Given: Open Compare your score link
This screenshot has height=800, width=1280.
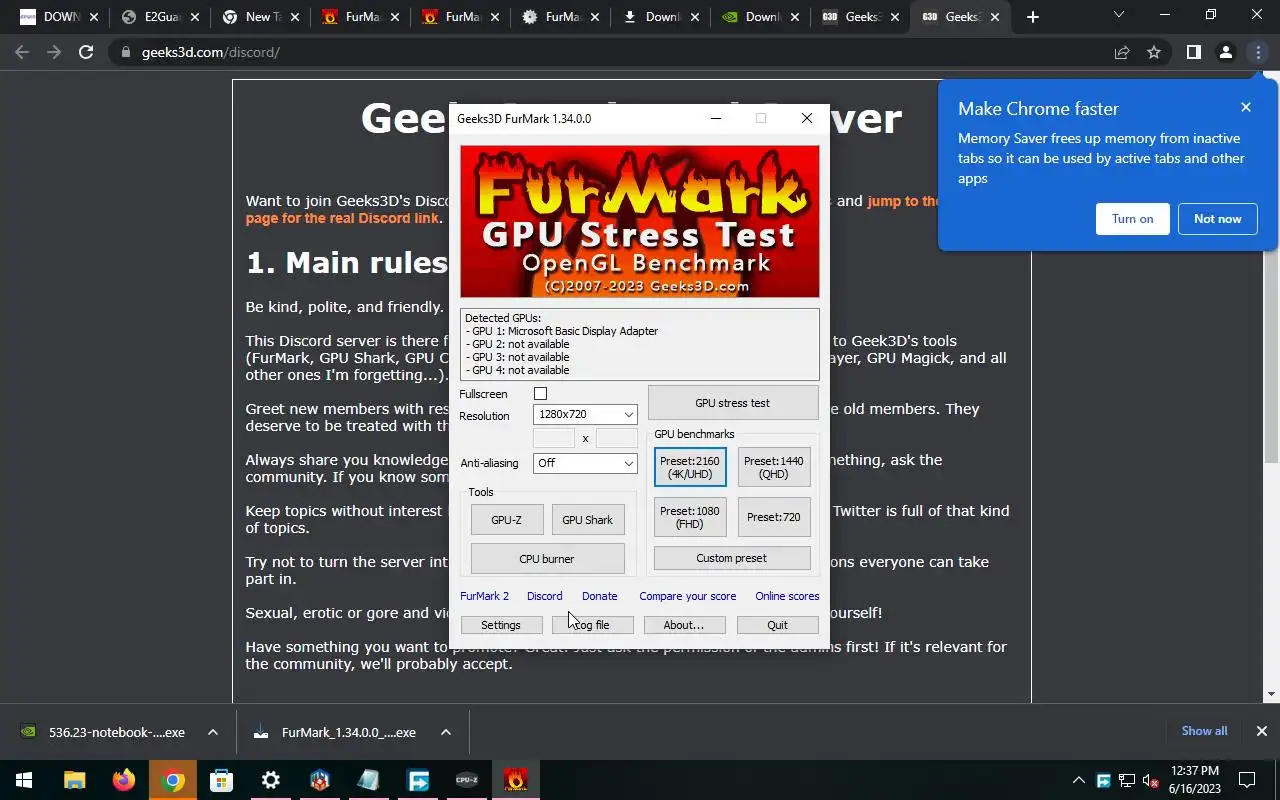Looking at the screenshot, I should (688, 596).
